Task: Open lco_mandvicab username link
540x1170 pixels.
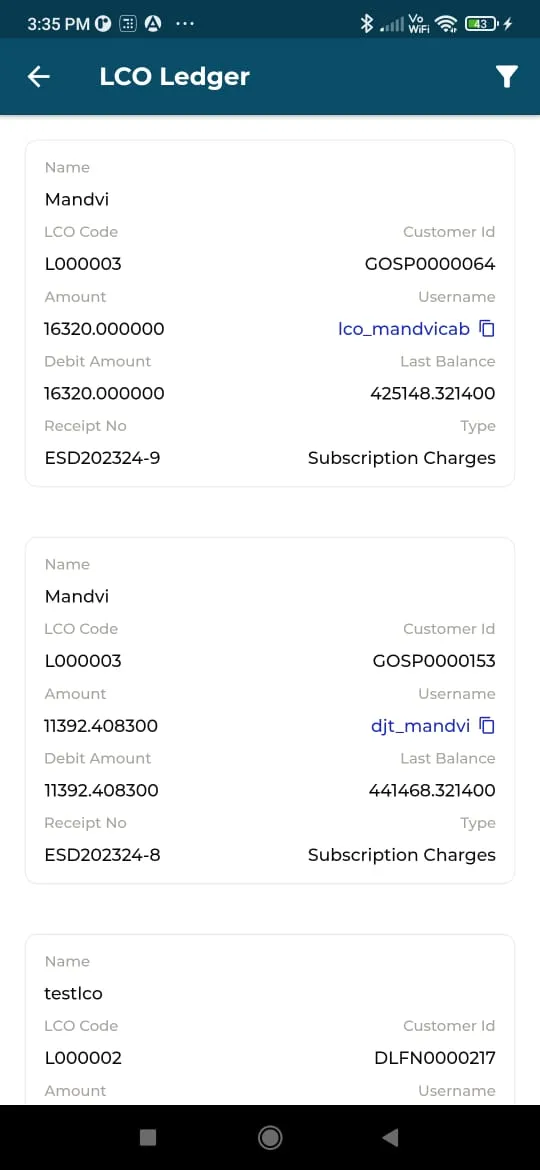Action: (x=404, y=329)
